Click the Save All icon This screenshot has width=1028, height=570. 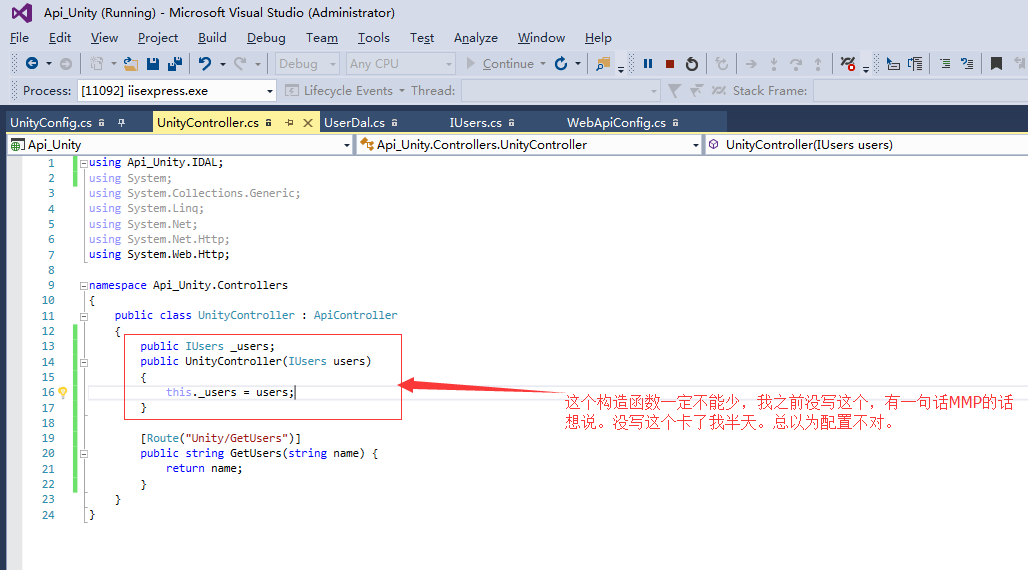pos(175,64)
